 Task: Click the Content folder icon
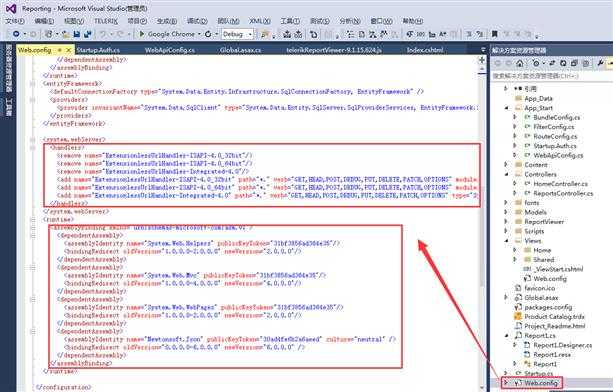pyautogui.click(x=518, y=165)
